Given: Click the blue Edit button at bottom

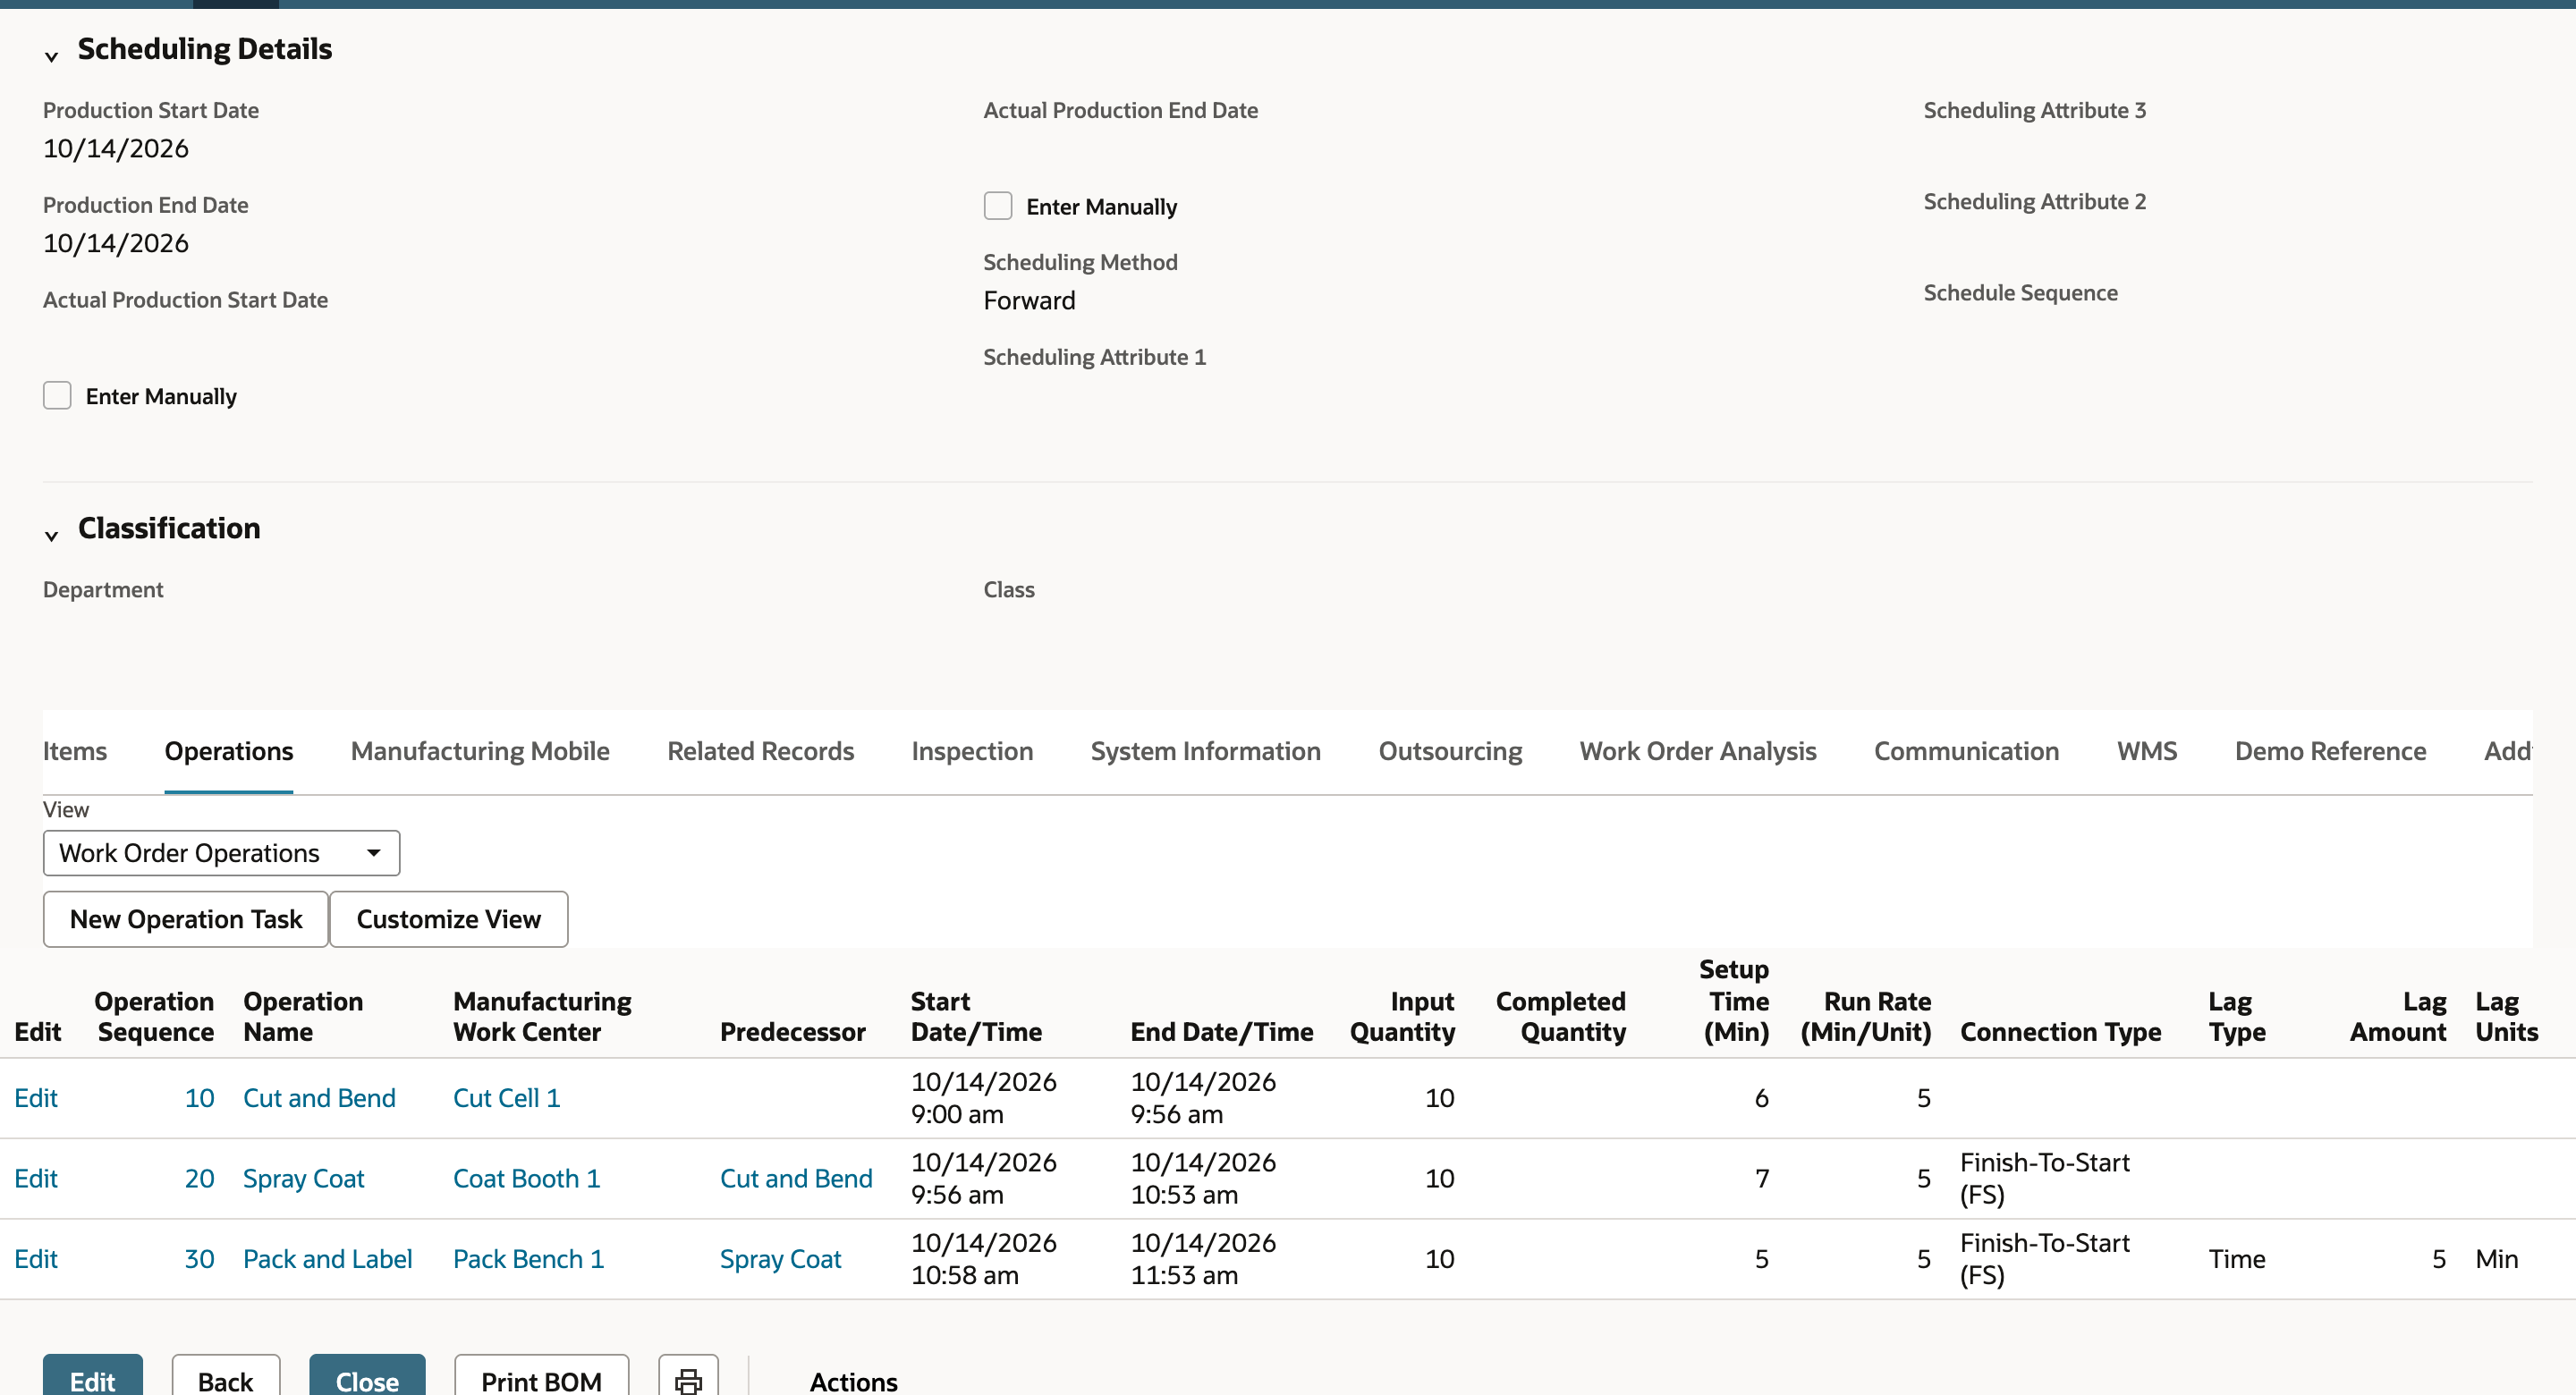Looking at the screenshot, I should 93,1380.
